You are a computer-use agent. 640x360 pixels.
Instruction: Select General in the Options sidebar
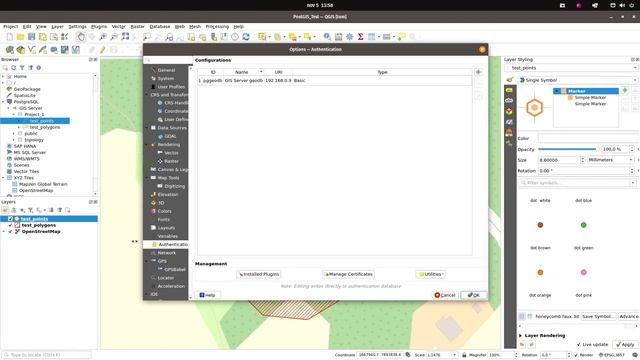166,70
